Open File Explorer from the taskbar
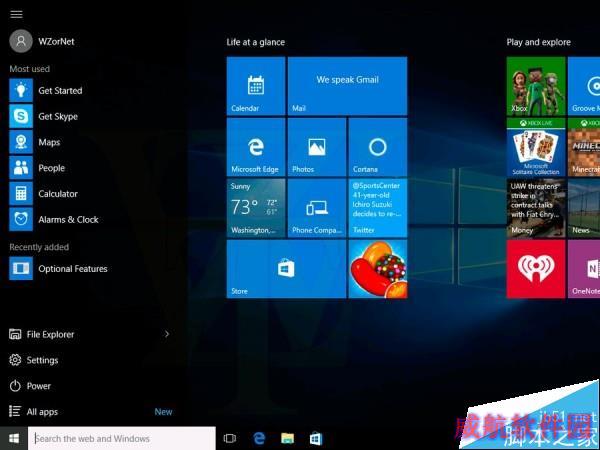Image resolution: width=600 pixels, height=450 pixels. coord(287,439)
